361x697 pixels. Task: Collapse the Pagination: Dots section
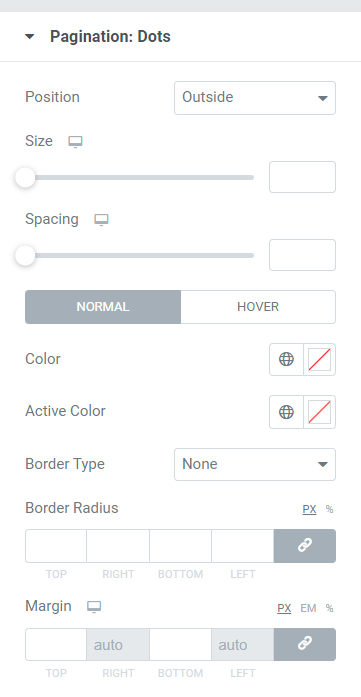pos(29,36)
